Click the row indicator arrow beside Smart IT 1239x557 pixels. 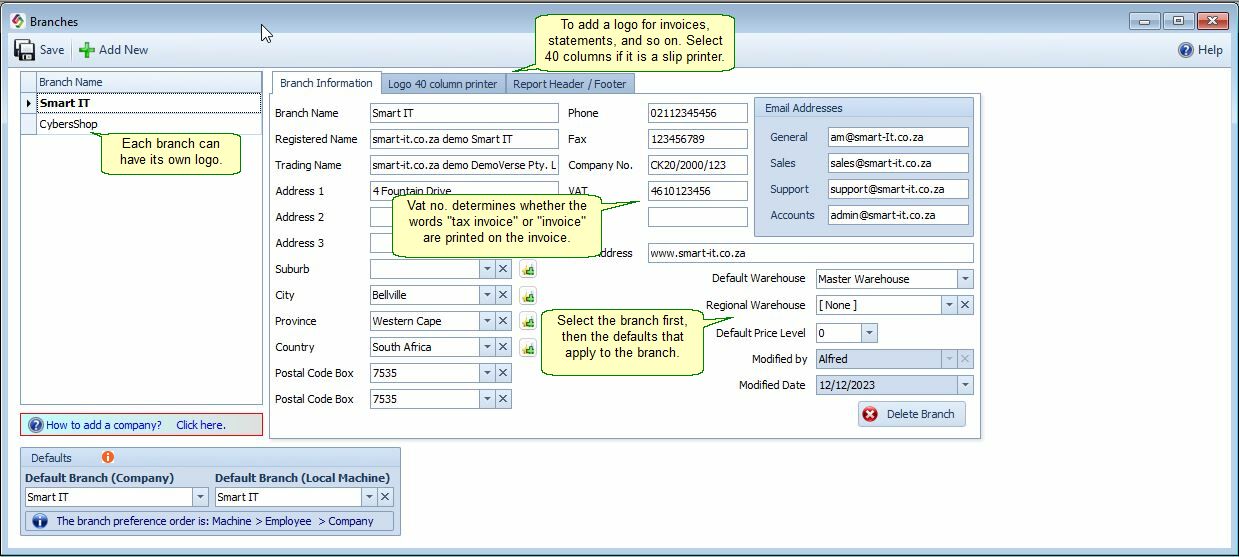point(29,103)
